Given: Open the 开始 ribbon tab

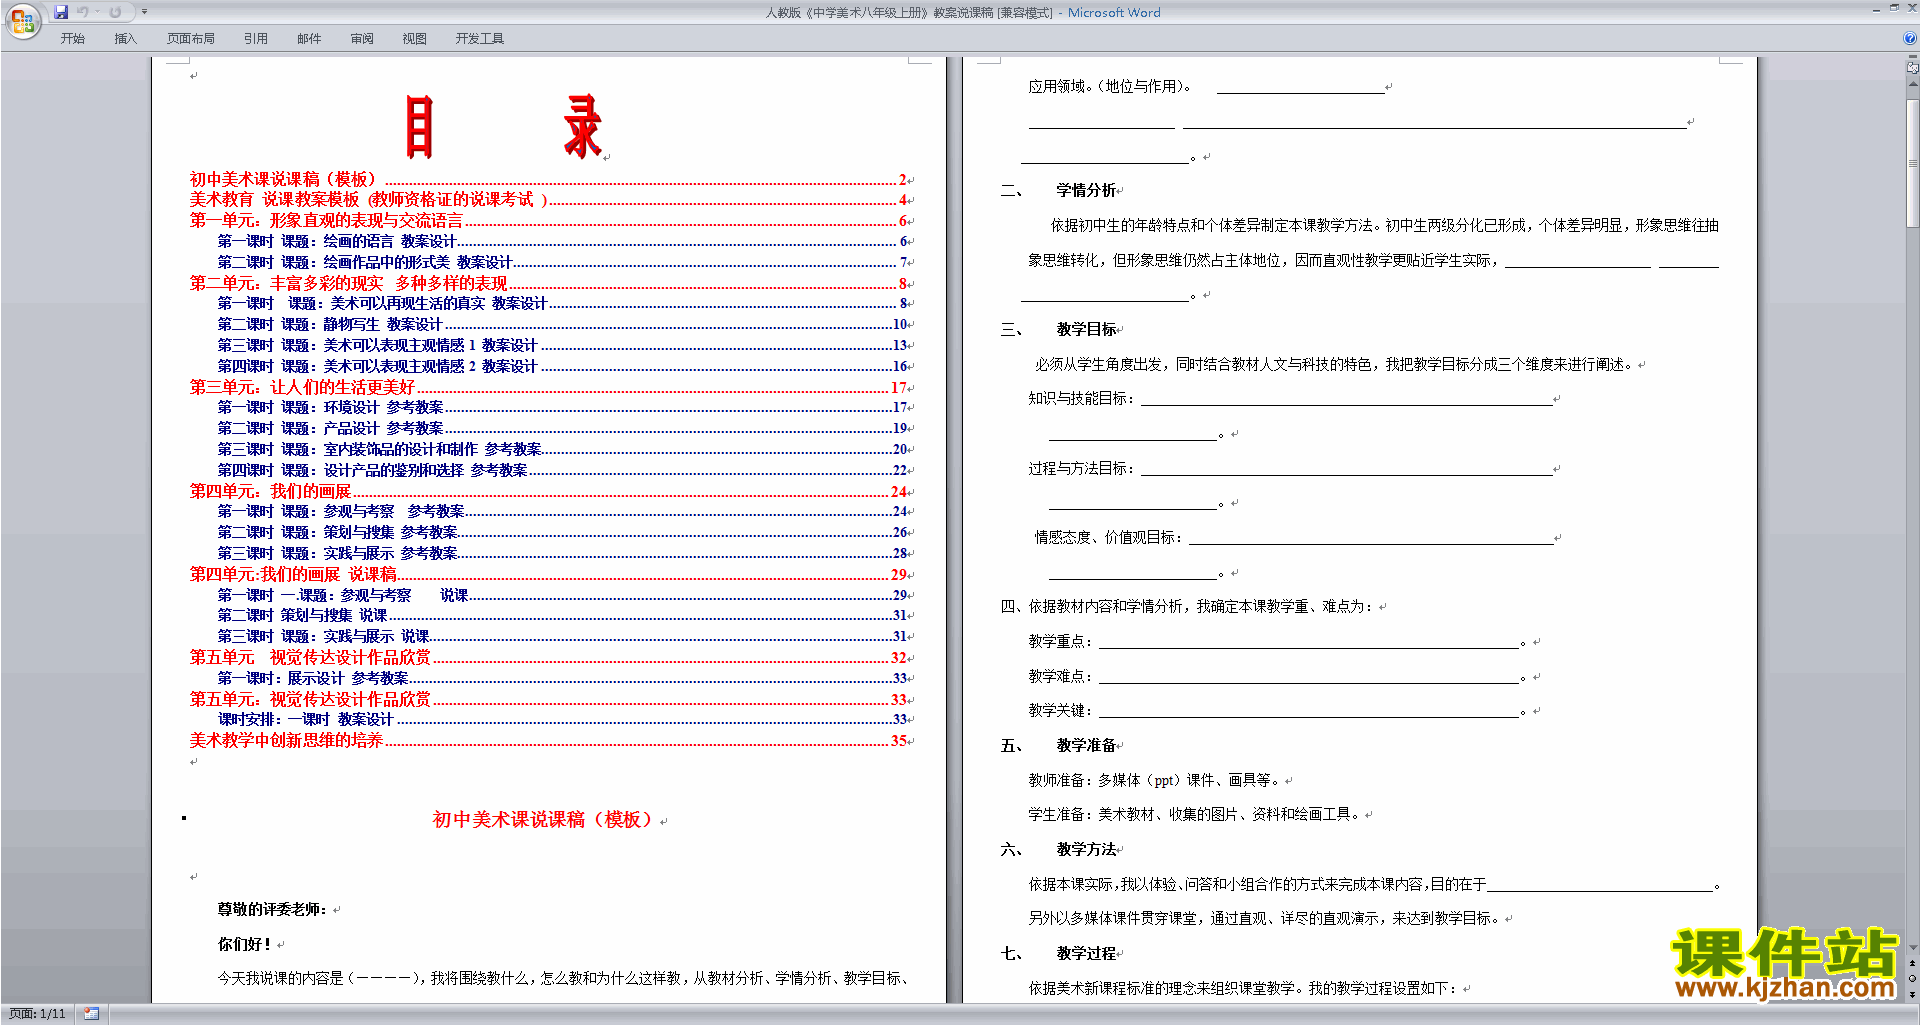Looking at the screenshot, I should point(72,38).
